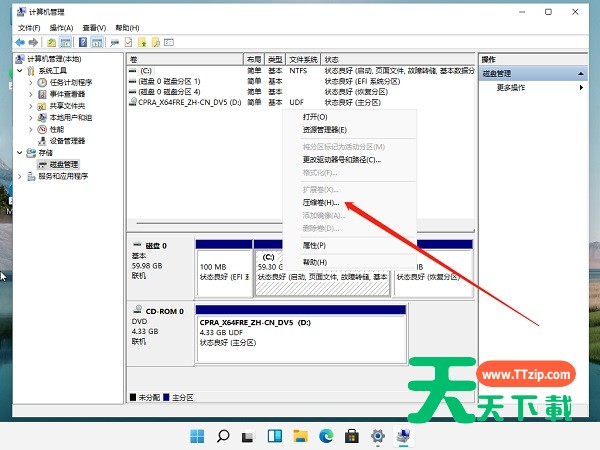Screen dimensions: 600x450
Task: Expand 更多操作 submenu arrow in actions pane
Action: pyautogui.click(x=581, y=88)
